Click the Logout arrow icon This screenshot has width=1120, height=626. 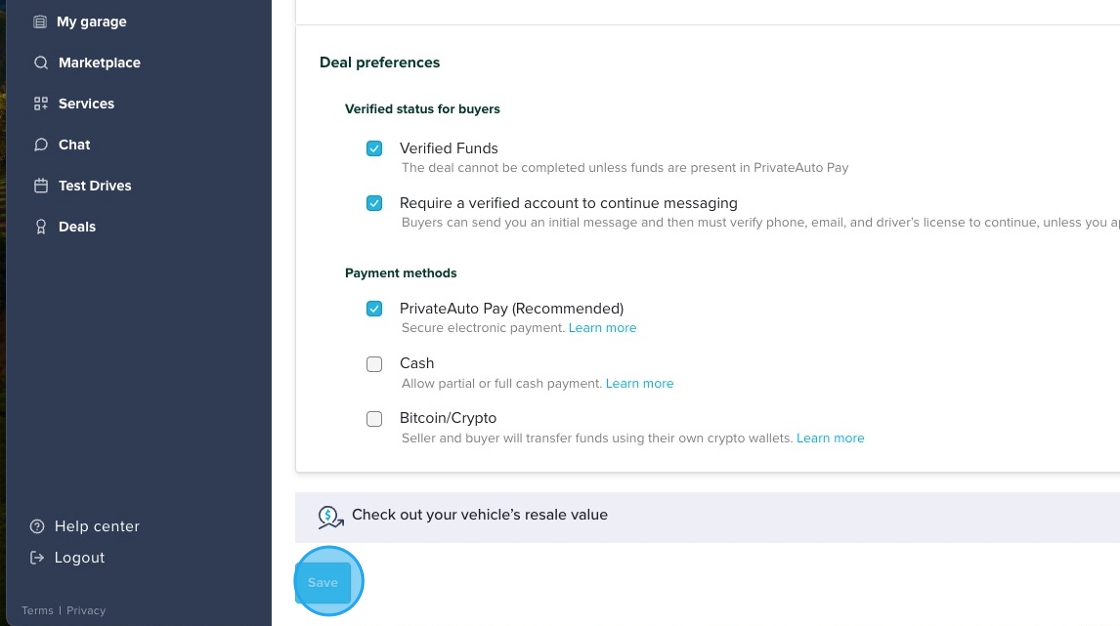(37, 558)
